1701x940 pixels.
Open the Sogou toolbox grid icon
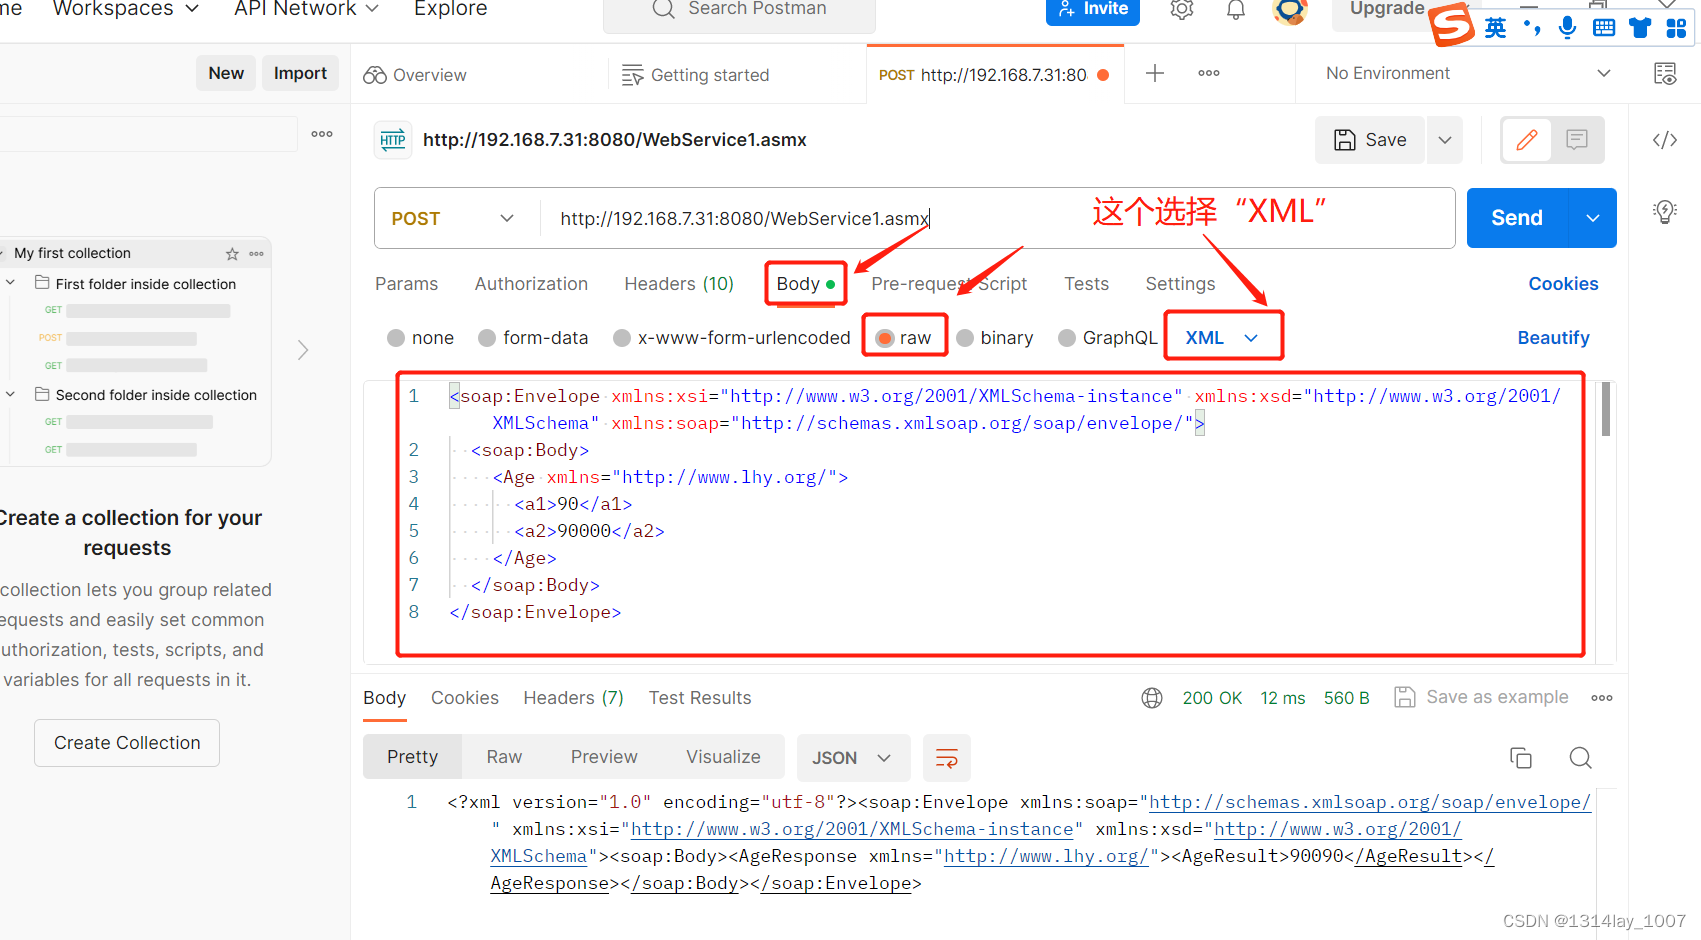click(1677, 27)
